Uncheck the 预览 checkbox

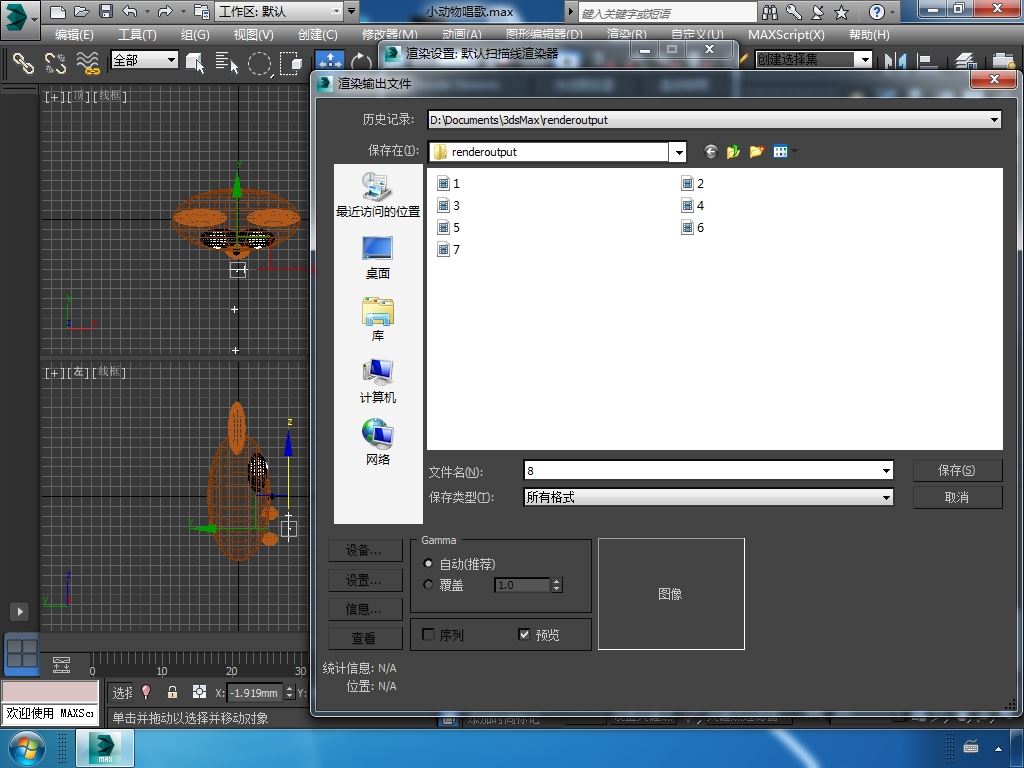pyautogui.click(x=524, y=634)
